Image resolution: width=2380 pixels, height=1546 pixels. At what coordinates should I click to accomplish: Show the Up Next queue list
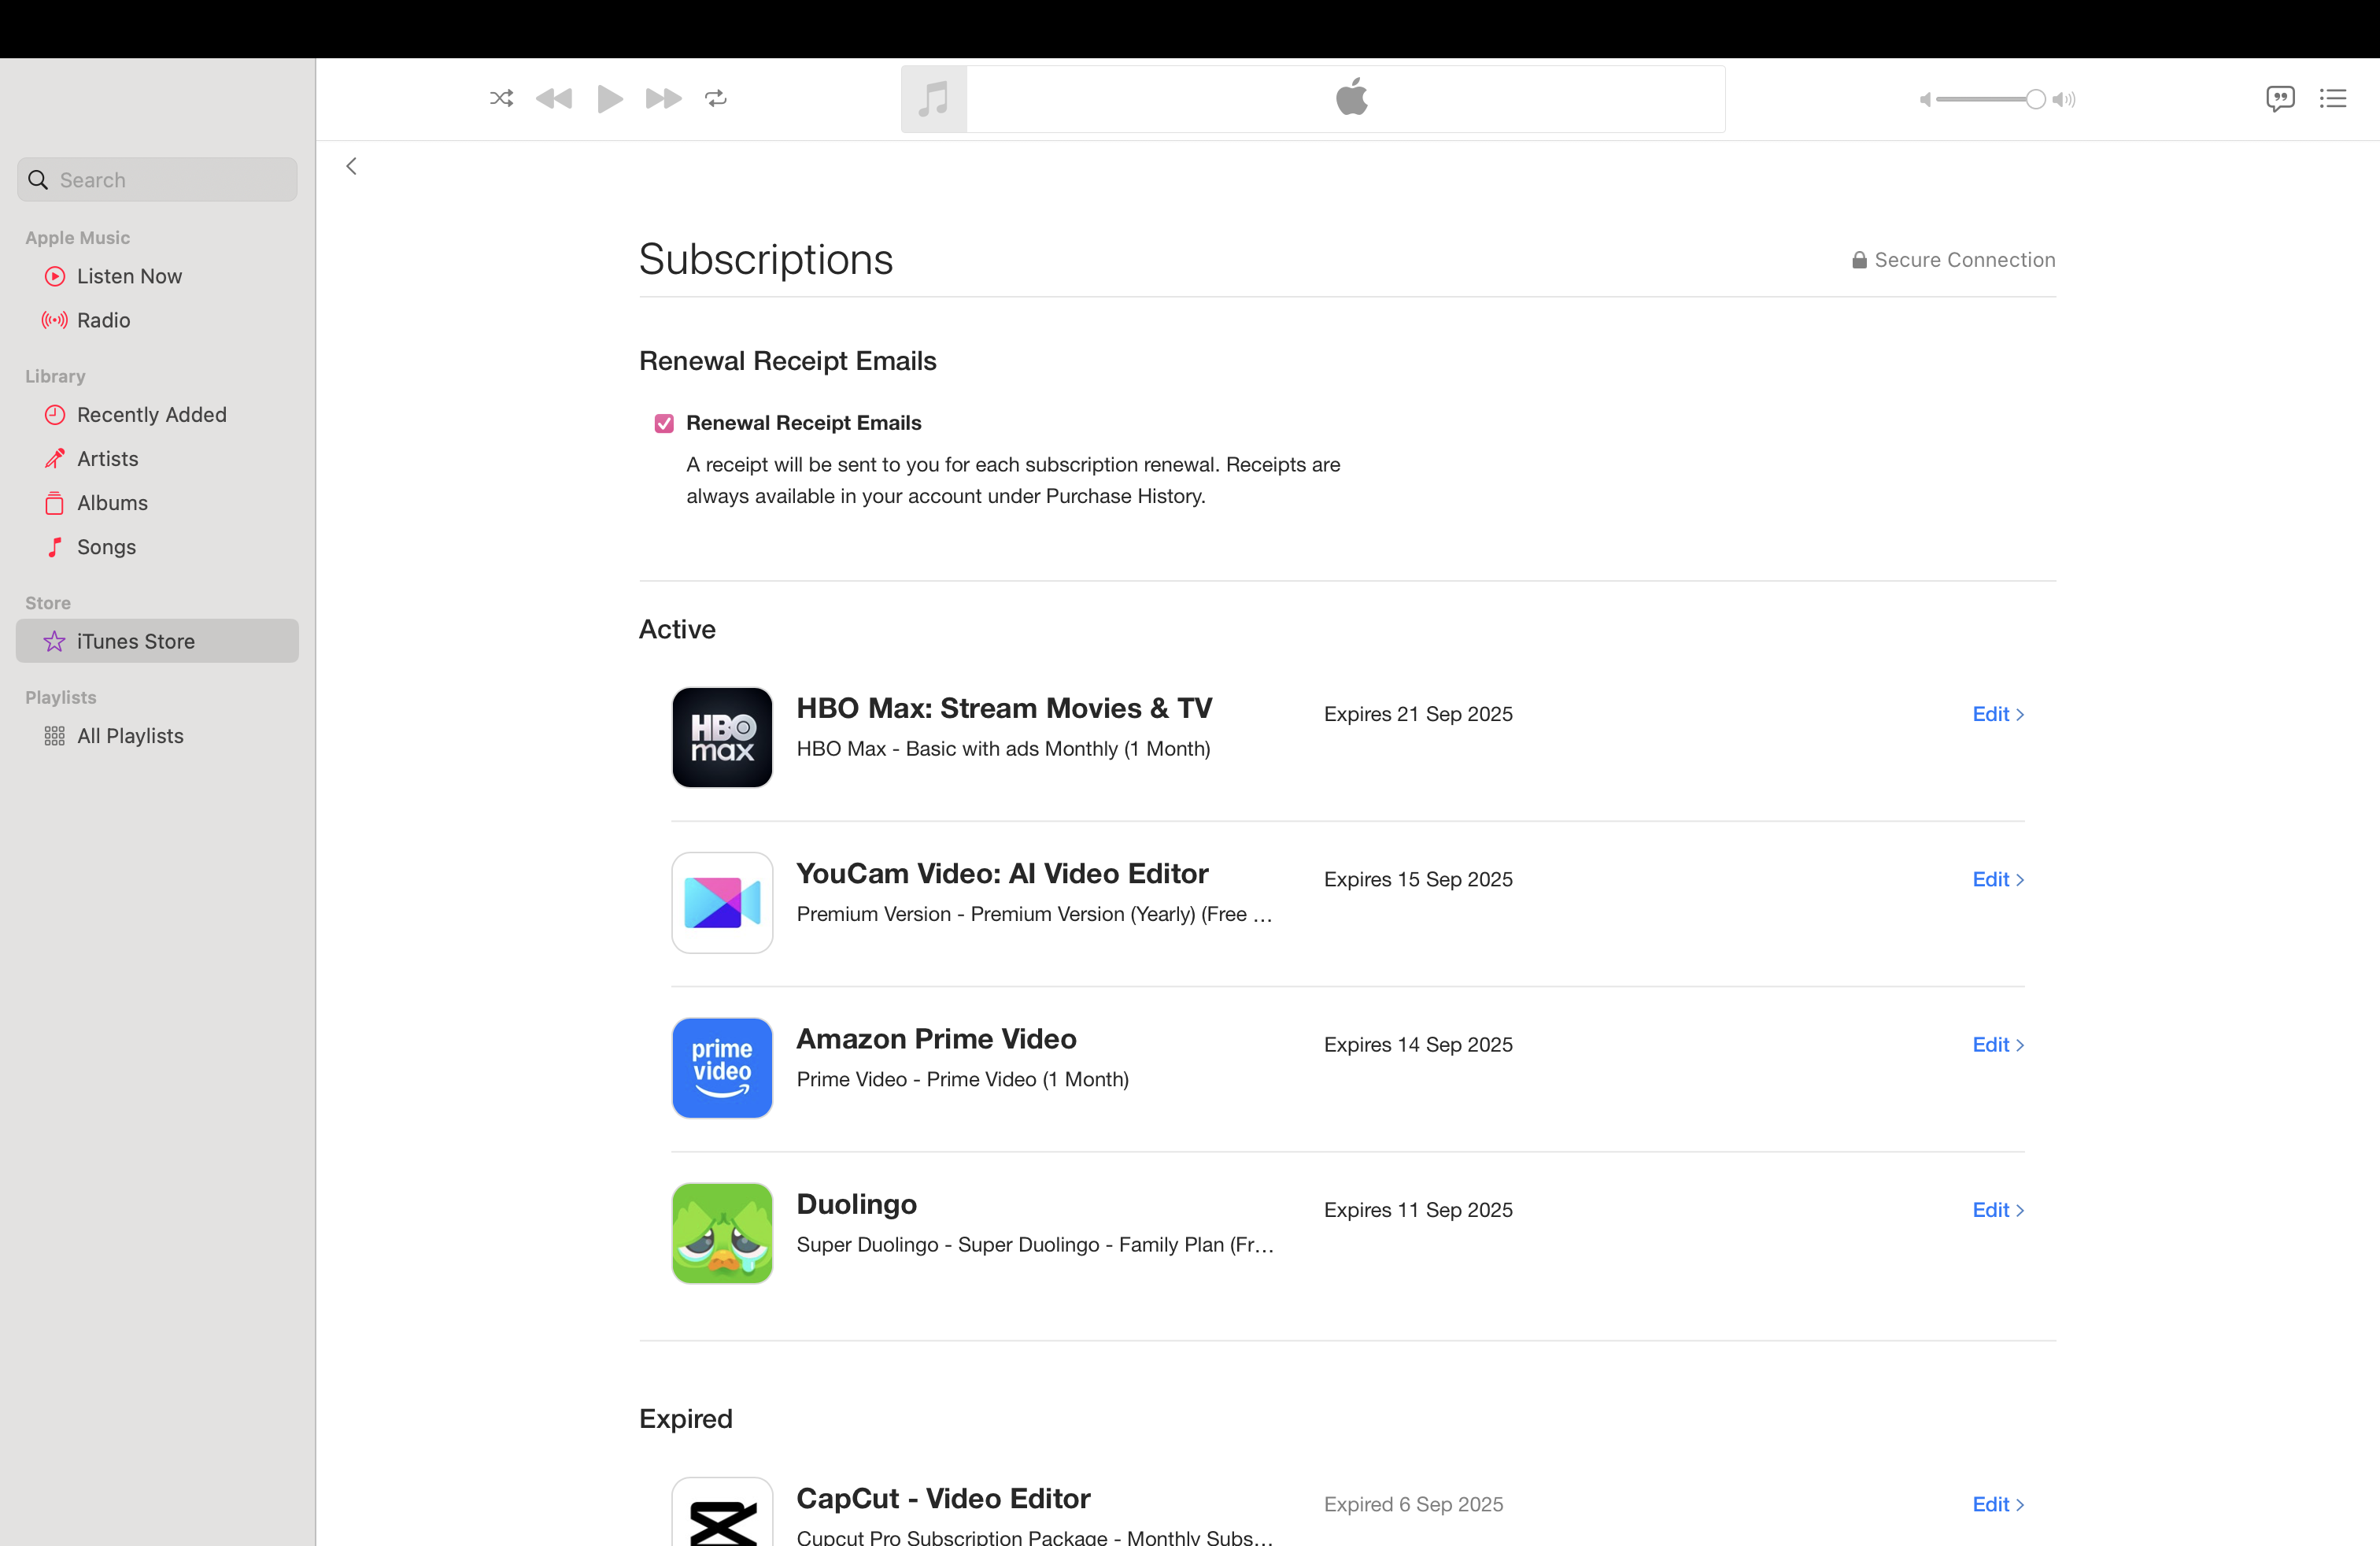2333,98
